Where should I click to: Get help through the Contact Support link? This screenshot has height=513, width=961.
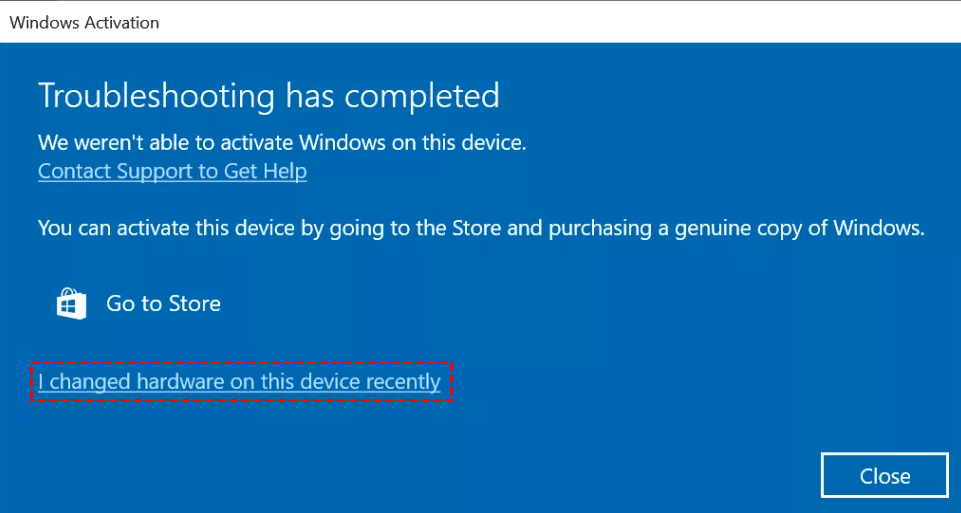(x=172, y=171)
